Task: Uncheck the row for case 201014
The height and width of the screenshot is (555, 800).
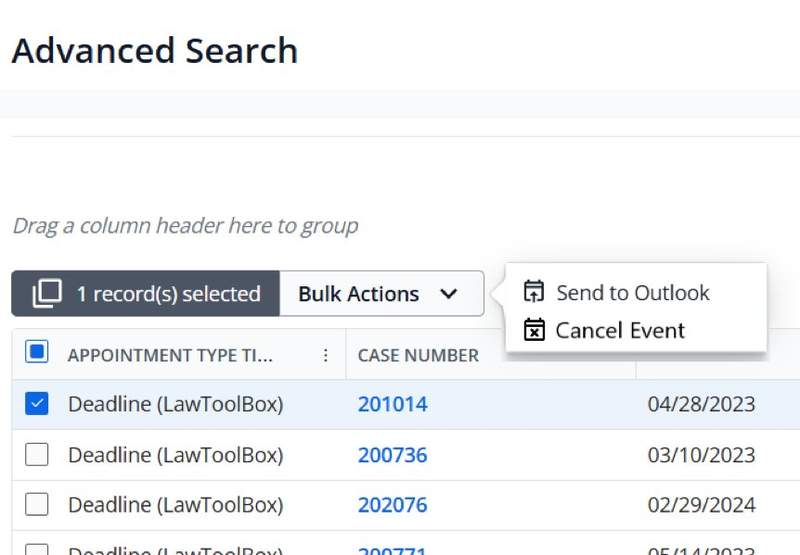Action: point(37,404)
